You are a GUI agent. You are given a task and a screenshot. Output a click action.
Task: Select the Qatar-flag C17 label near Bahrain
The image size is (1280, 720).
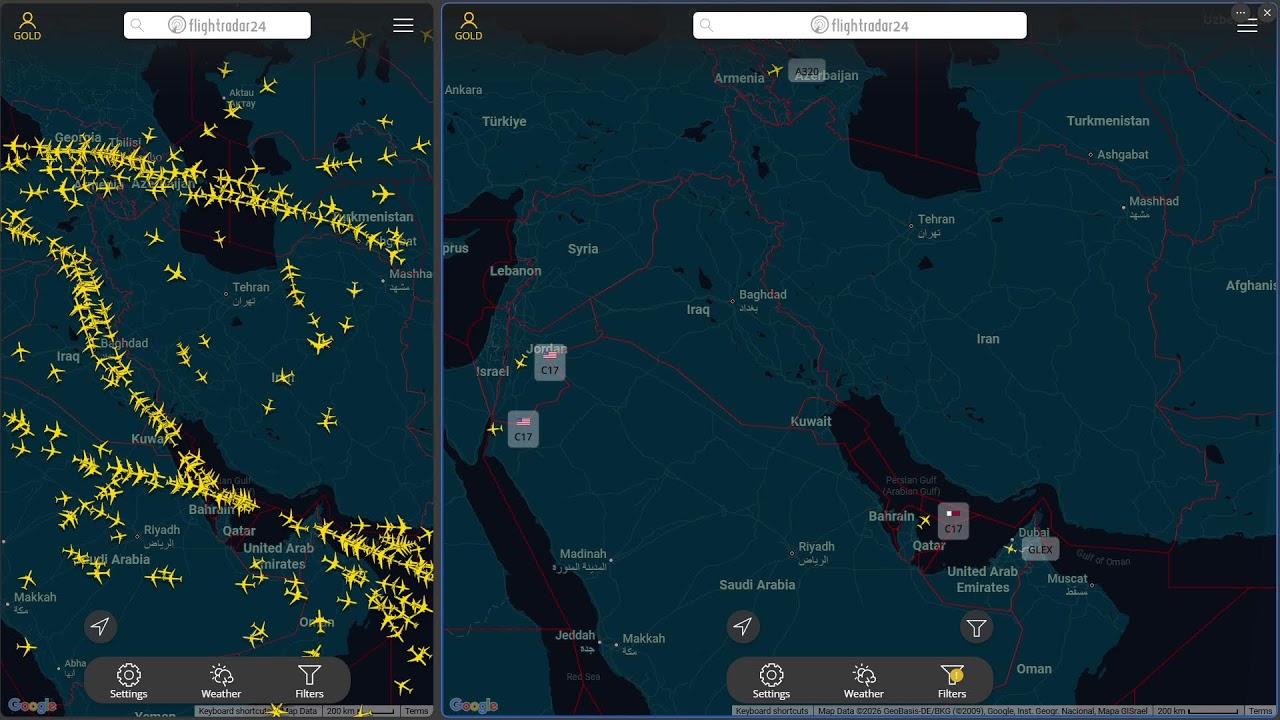coord(953,521)
